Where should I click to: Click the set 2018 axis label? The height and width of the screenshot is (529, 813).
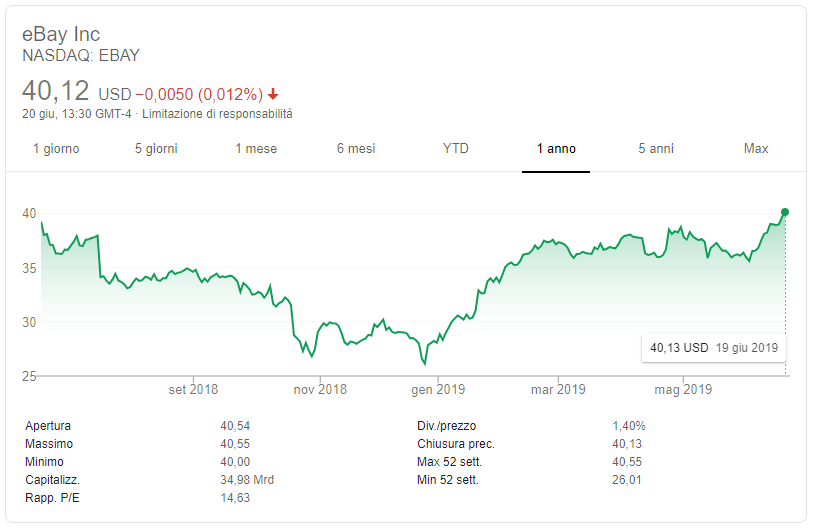pos(193,389)
